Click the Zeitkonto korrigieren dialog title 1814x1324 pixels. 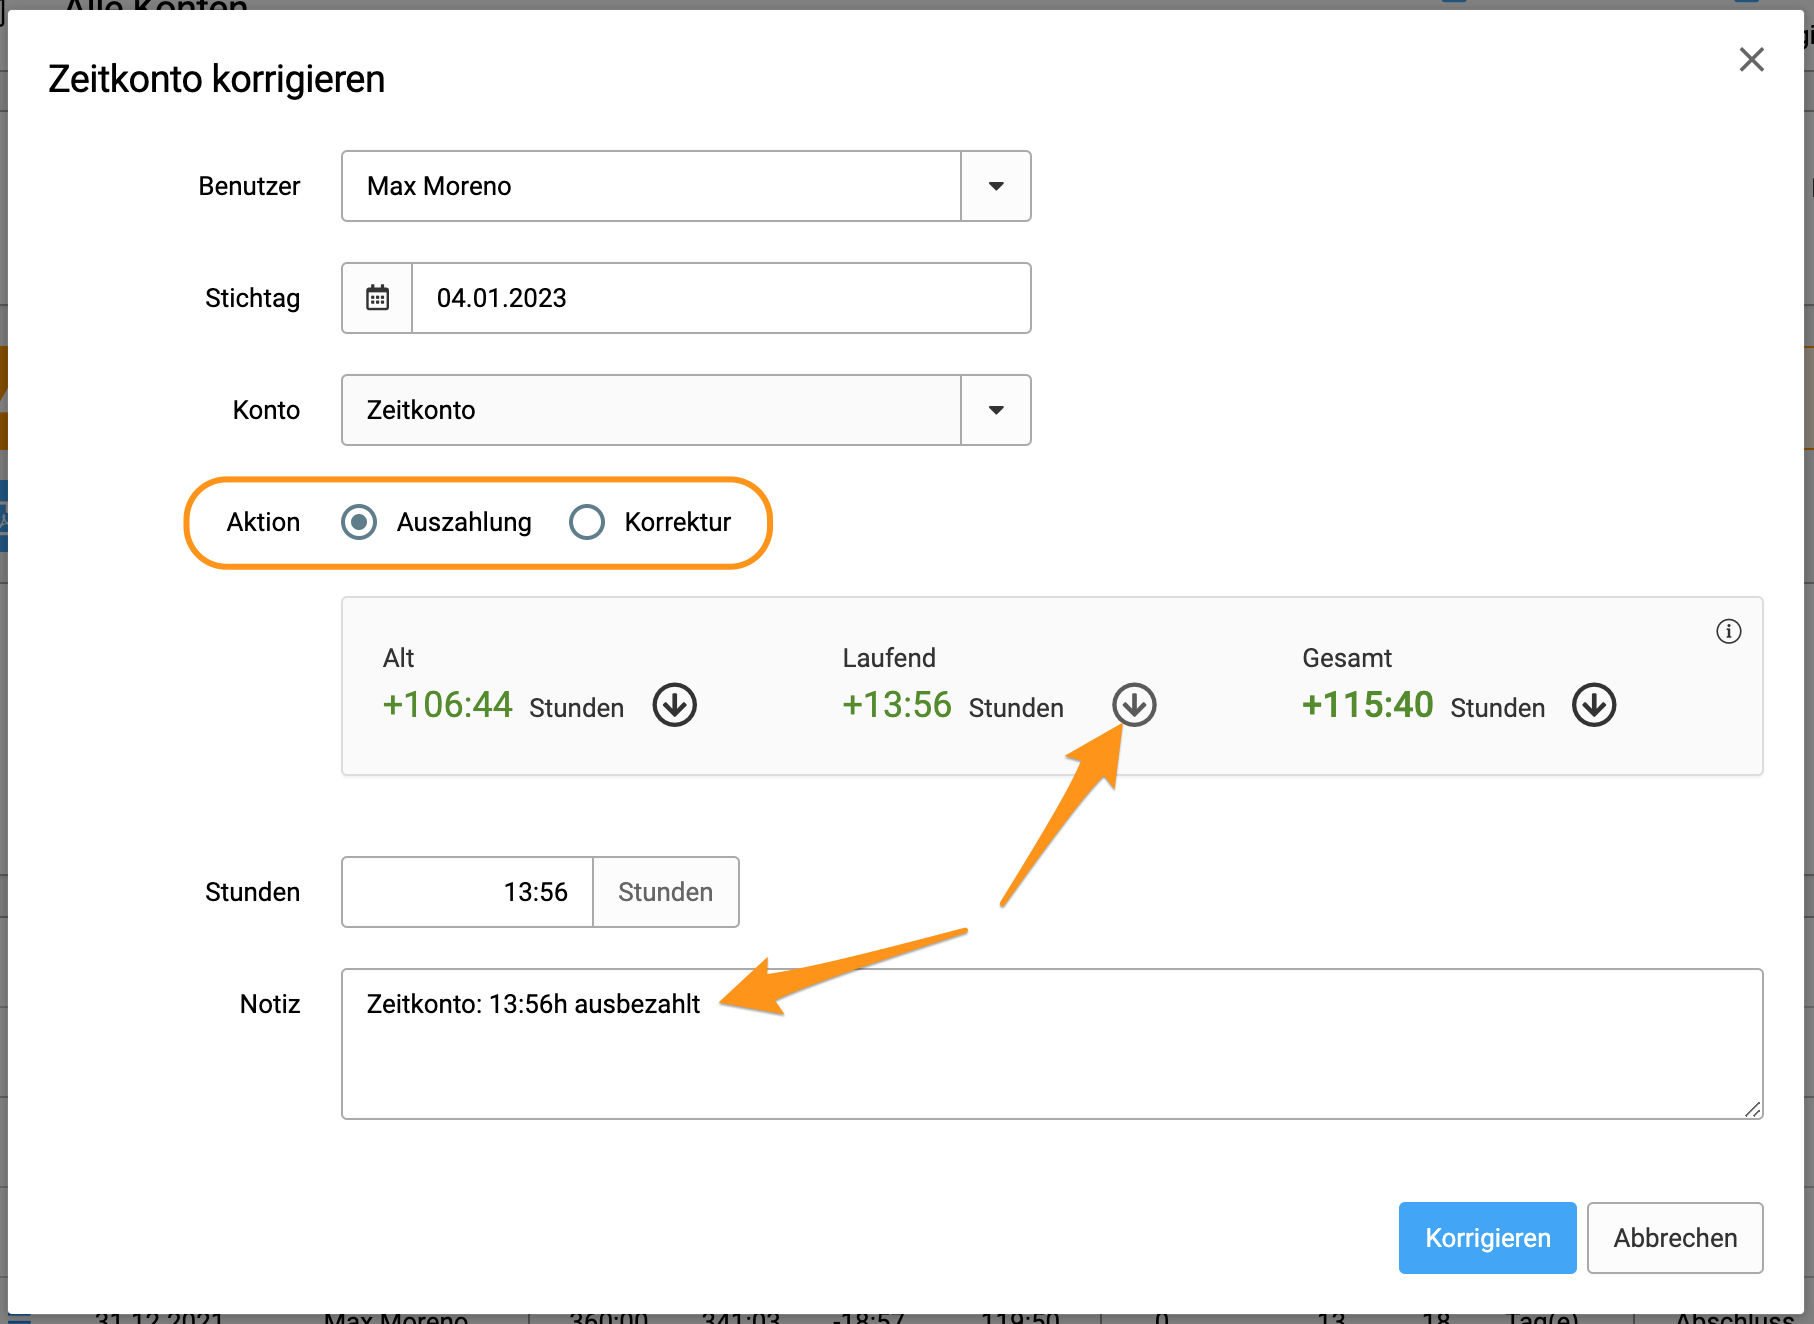click(217, 79)
